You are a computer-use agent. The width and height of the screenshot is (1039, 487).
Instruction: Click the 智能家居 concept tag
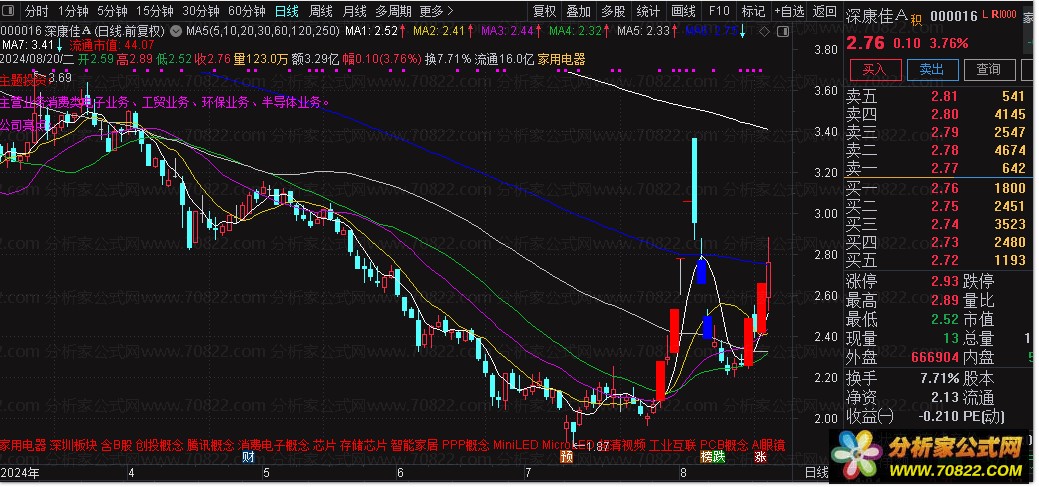[x=414, y=445]
